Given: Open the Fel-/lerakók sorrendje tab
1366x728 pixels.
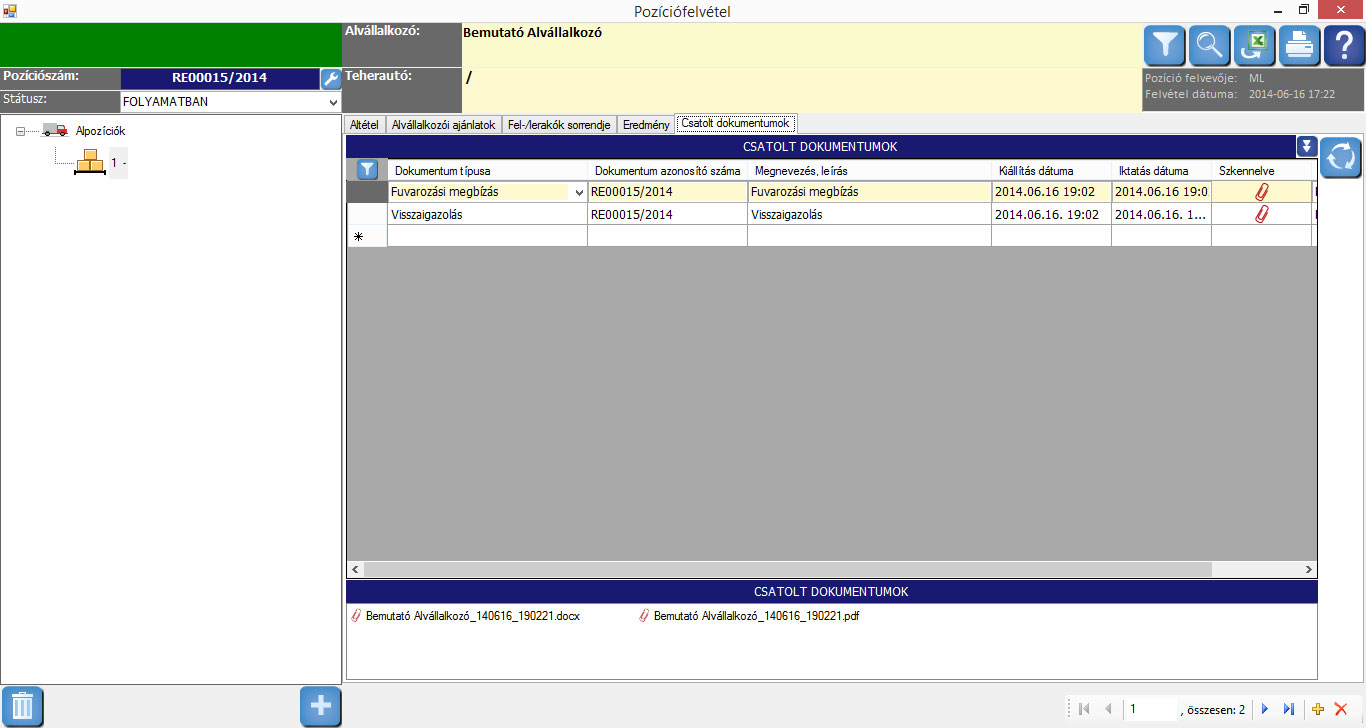Looking at the screenshot, I should tap(559, 125).
